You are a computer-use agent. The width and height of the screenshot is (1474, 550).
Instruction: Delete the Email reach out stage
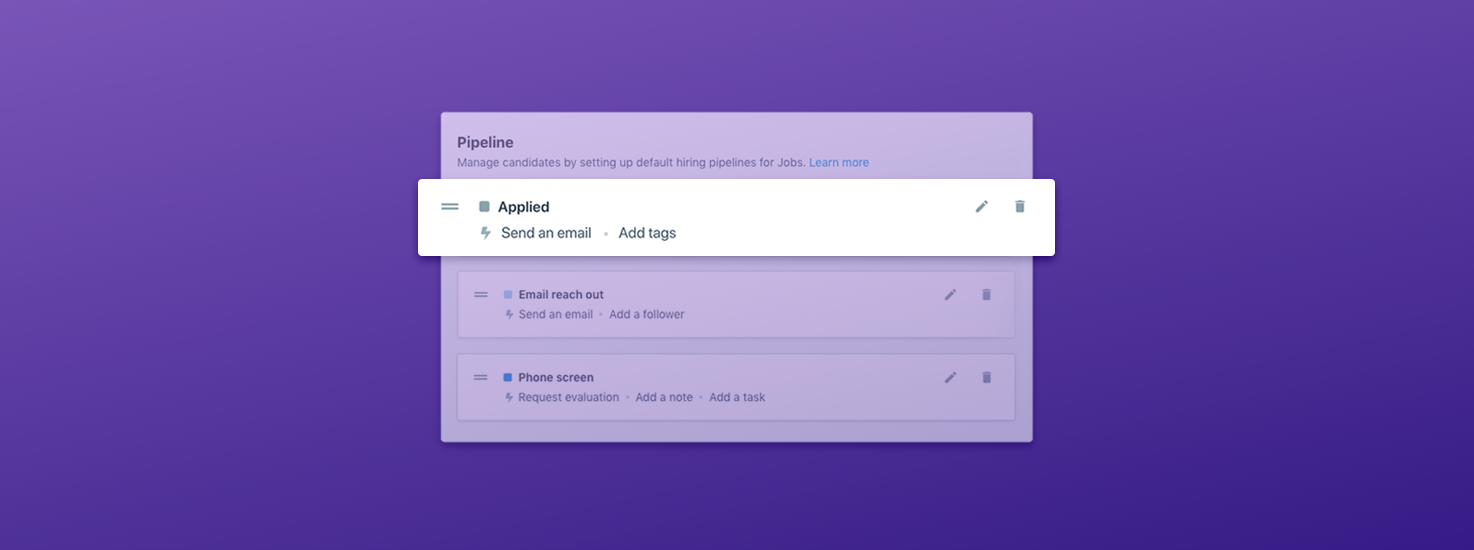[x=987, y=295]
